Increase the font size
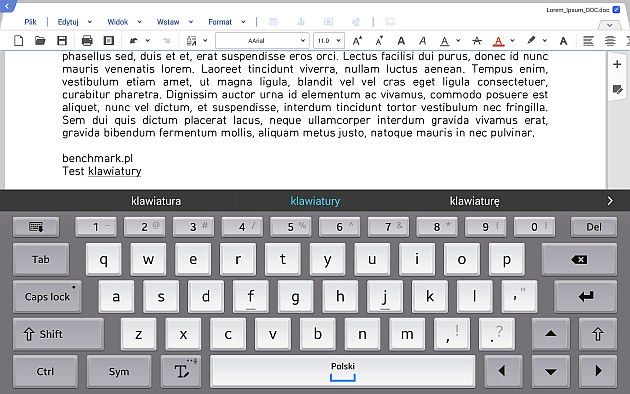 357,41
